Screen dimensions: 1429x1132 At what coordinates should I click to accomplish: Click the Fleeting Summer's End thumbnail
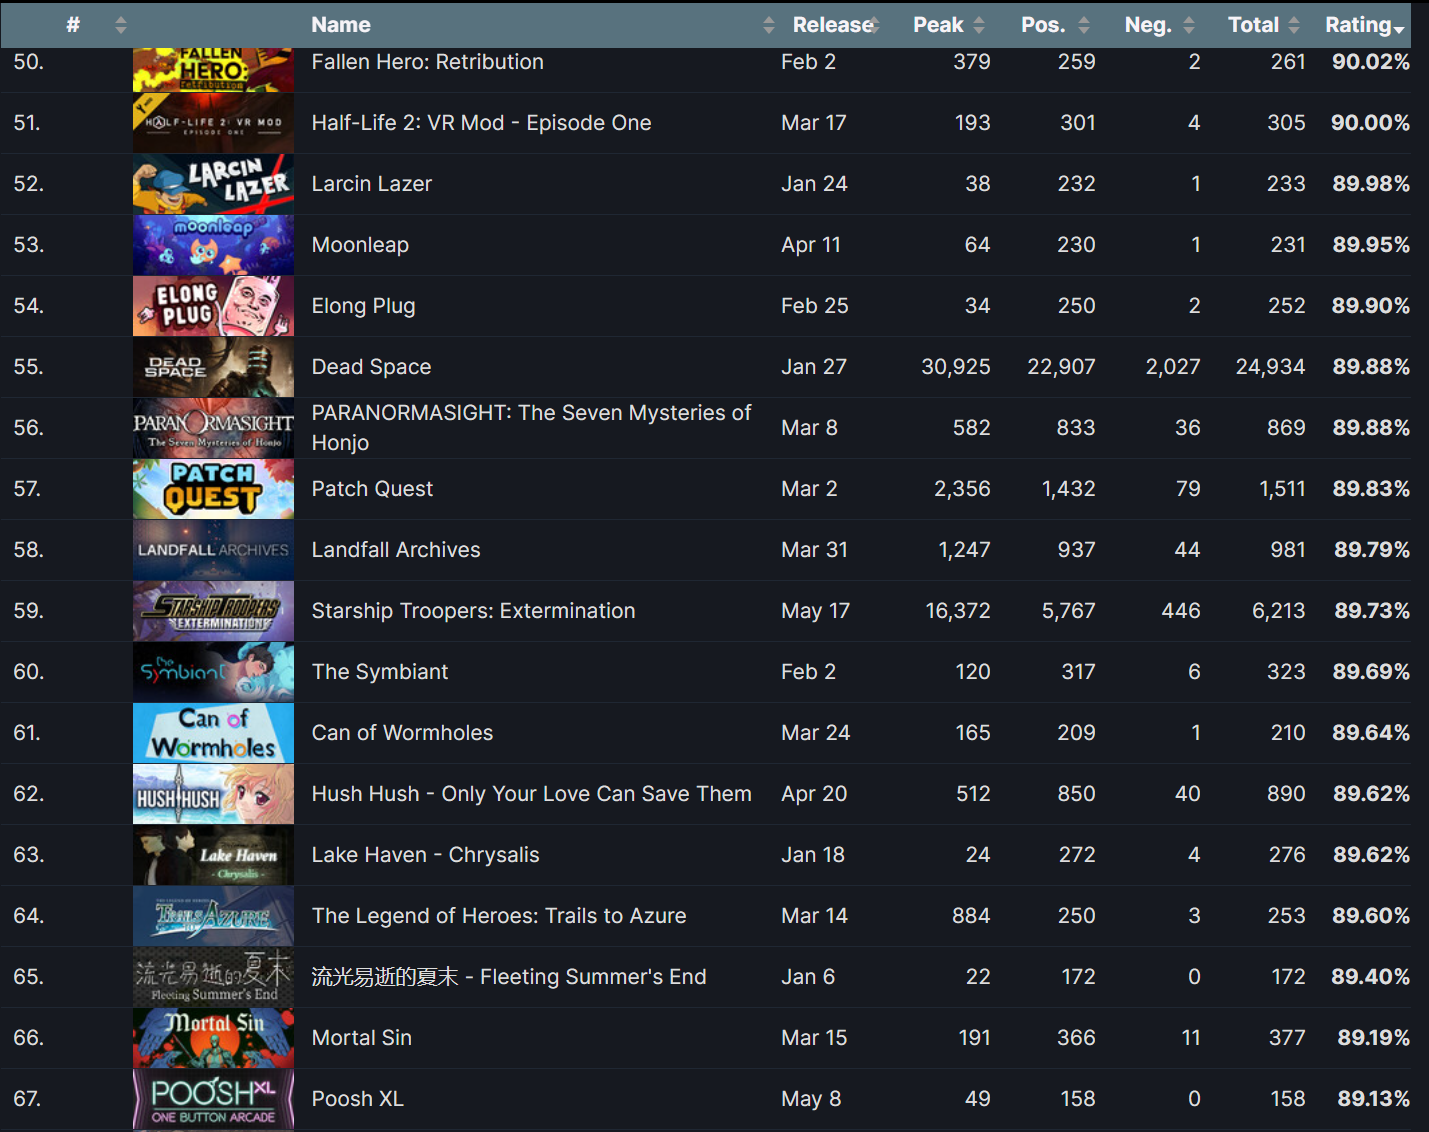pos(213,977)
